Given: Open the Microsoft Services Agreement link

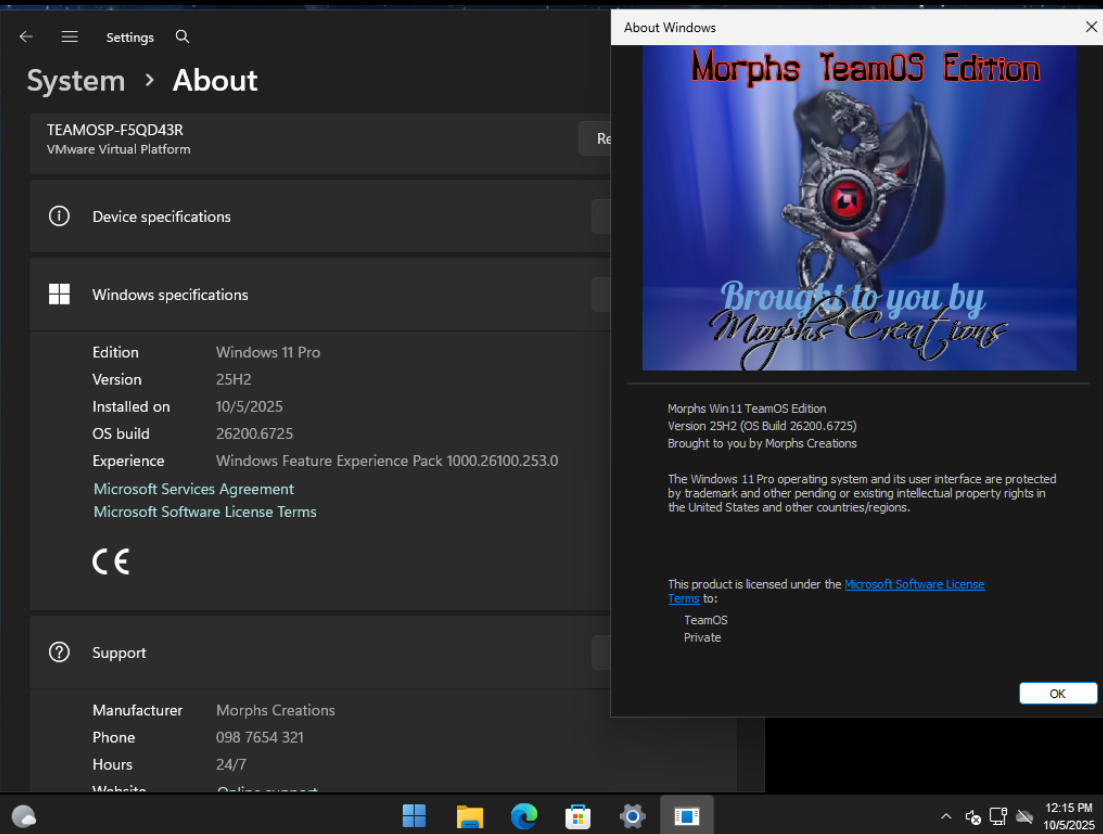Looking at the screenshot, I should 194,489.
